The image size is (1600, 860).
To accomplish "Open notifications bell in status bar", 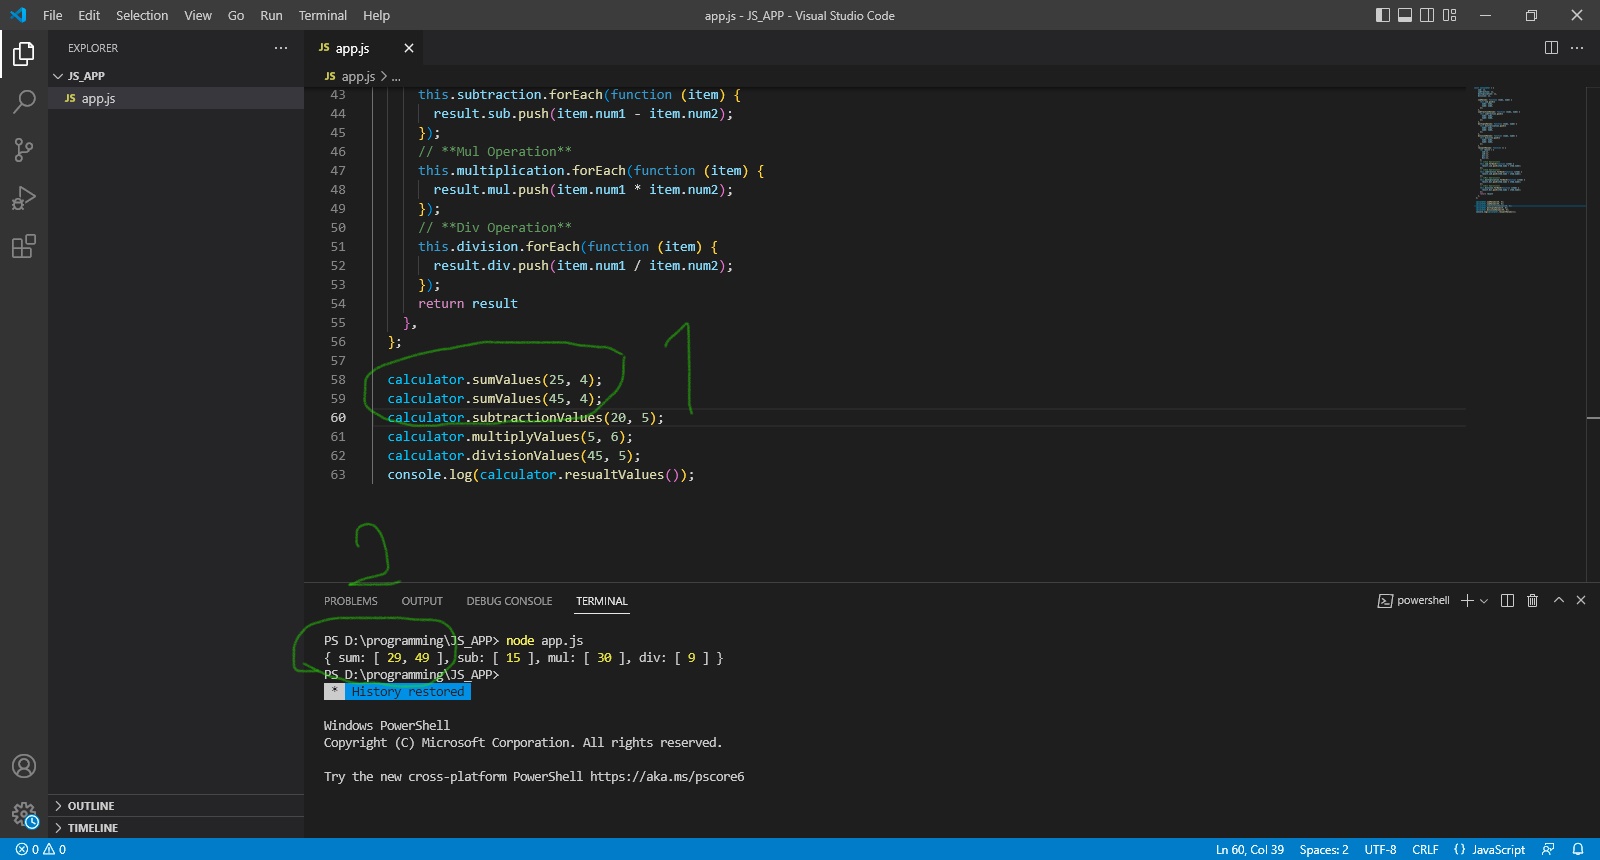I will click(x=1578, y=850).
